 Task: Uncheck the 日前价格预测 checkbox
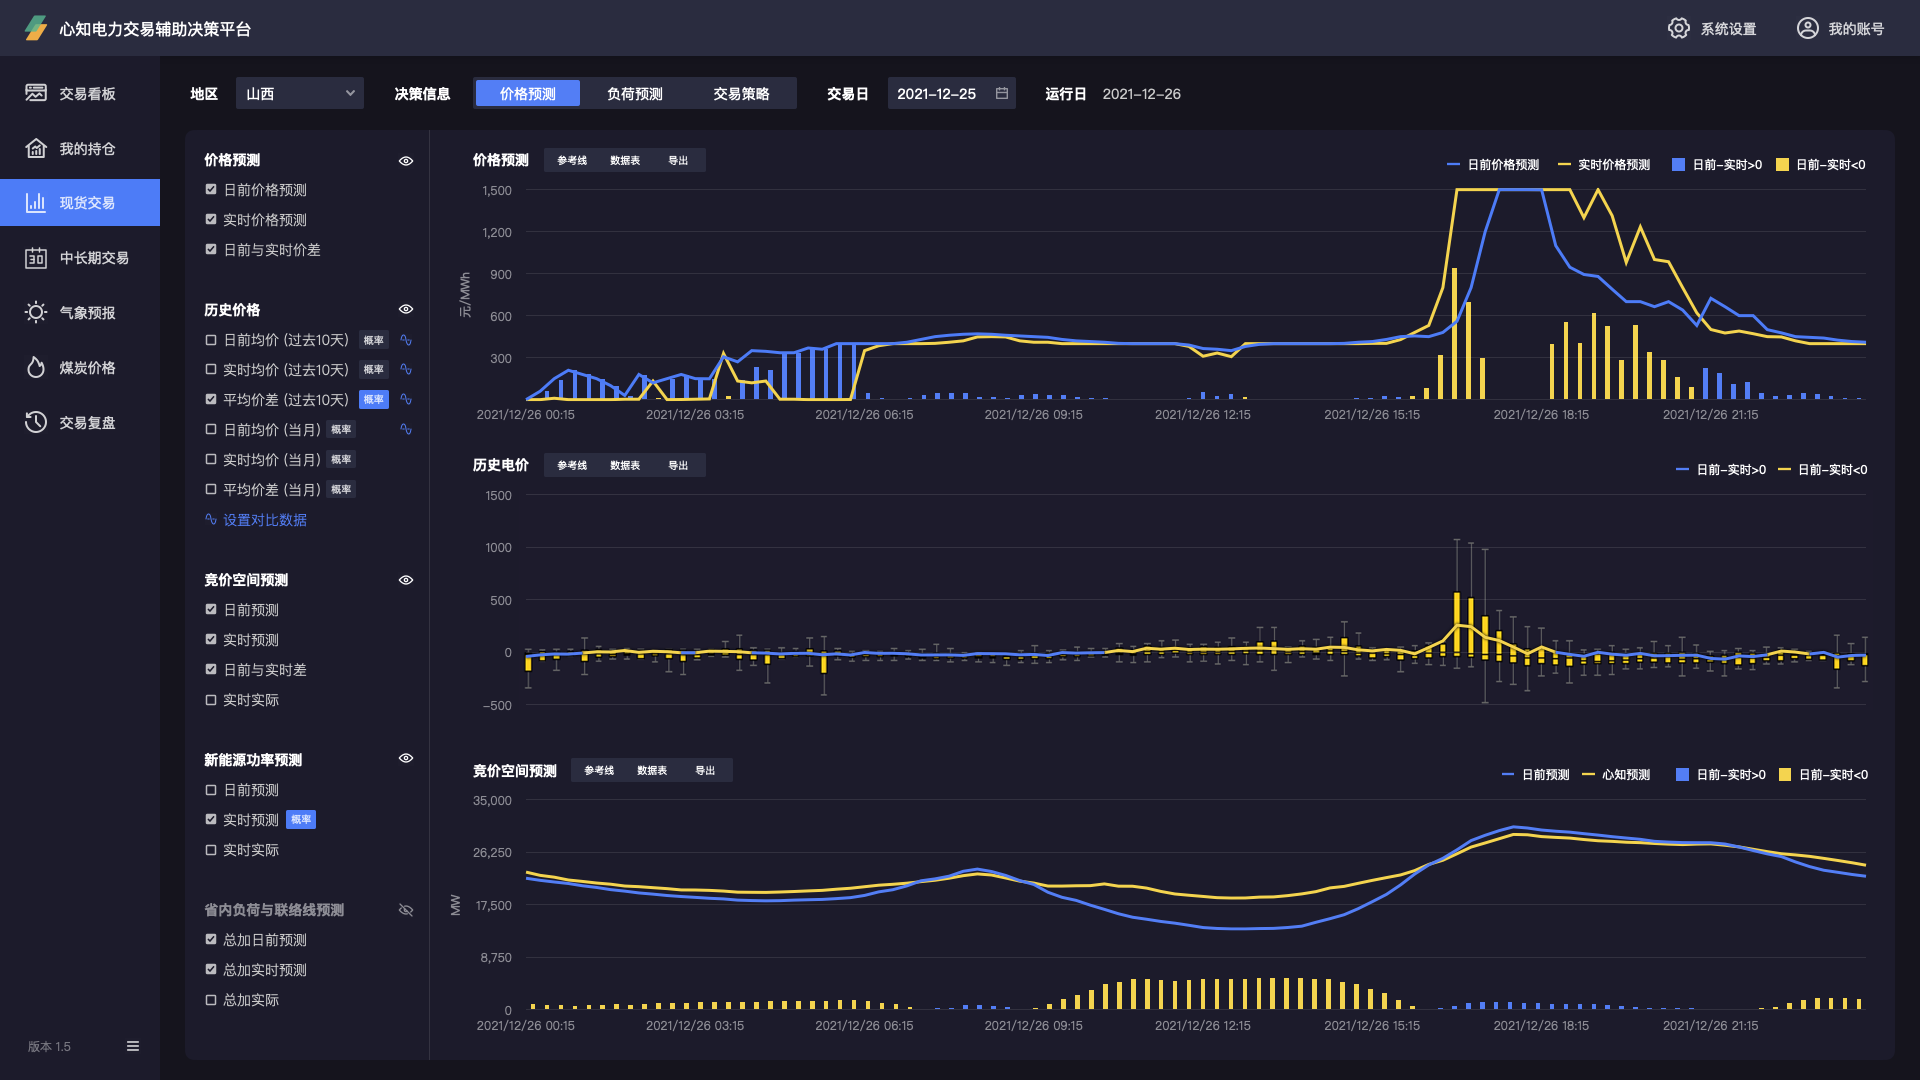[211, 189]
